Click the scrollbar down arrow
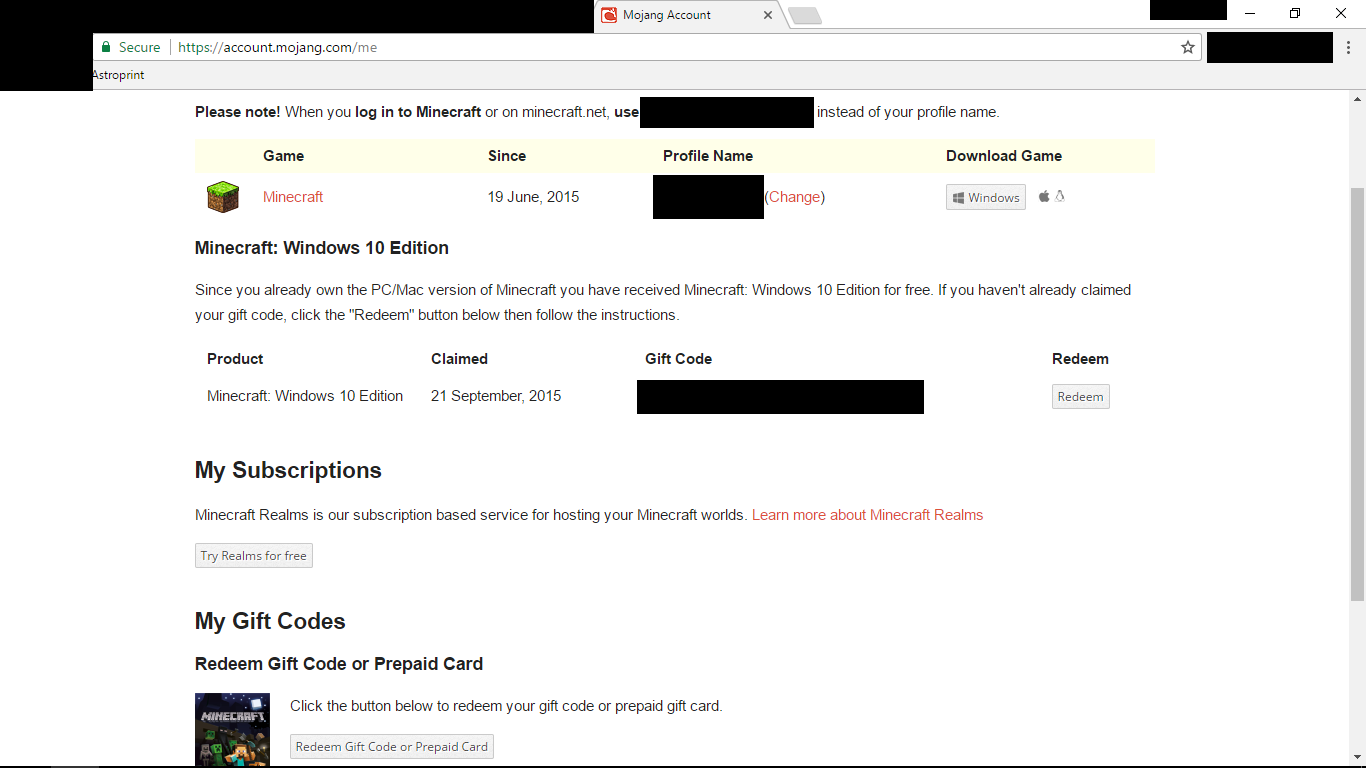The image size is (1366, 768). click(x=1358, y=758)
